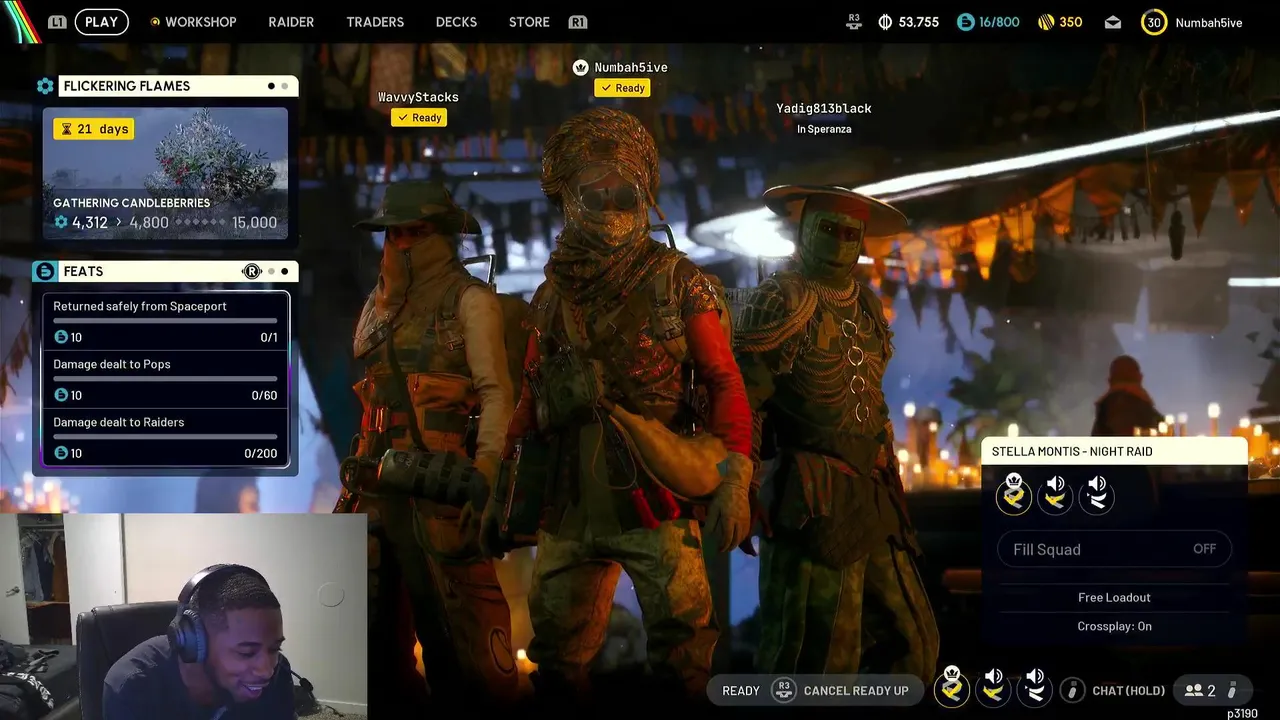Go to the Decks tab
1280x720 pixels.
(456, 22)
